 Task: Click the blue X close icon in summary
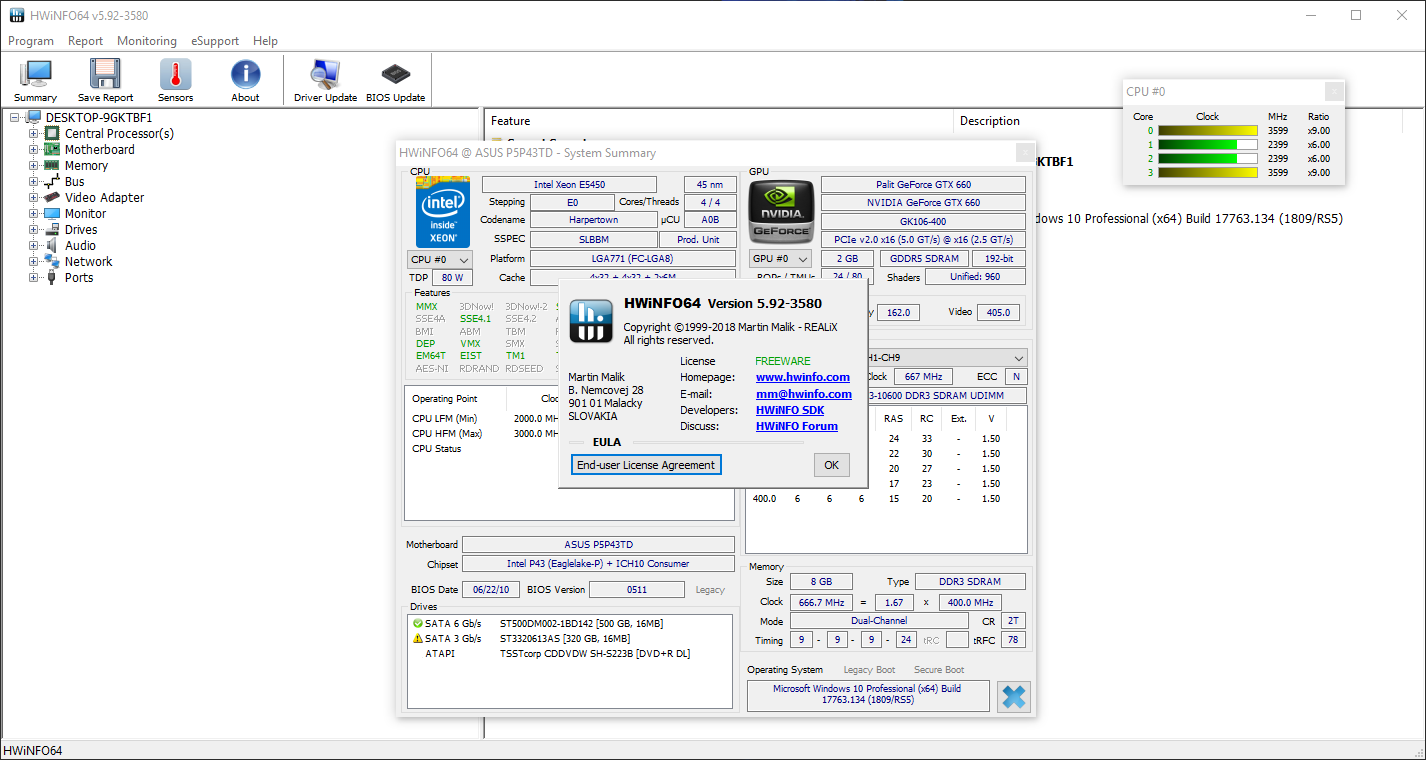click(x=1013, y=696)
